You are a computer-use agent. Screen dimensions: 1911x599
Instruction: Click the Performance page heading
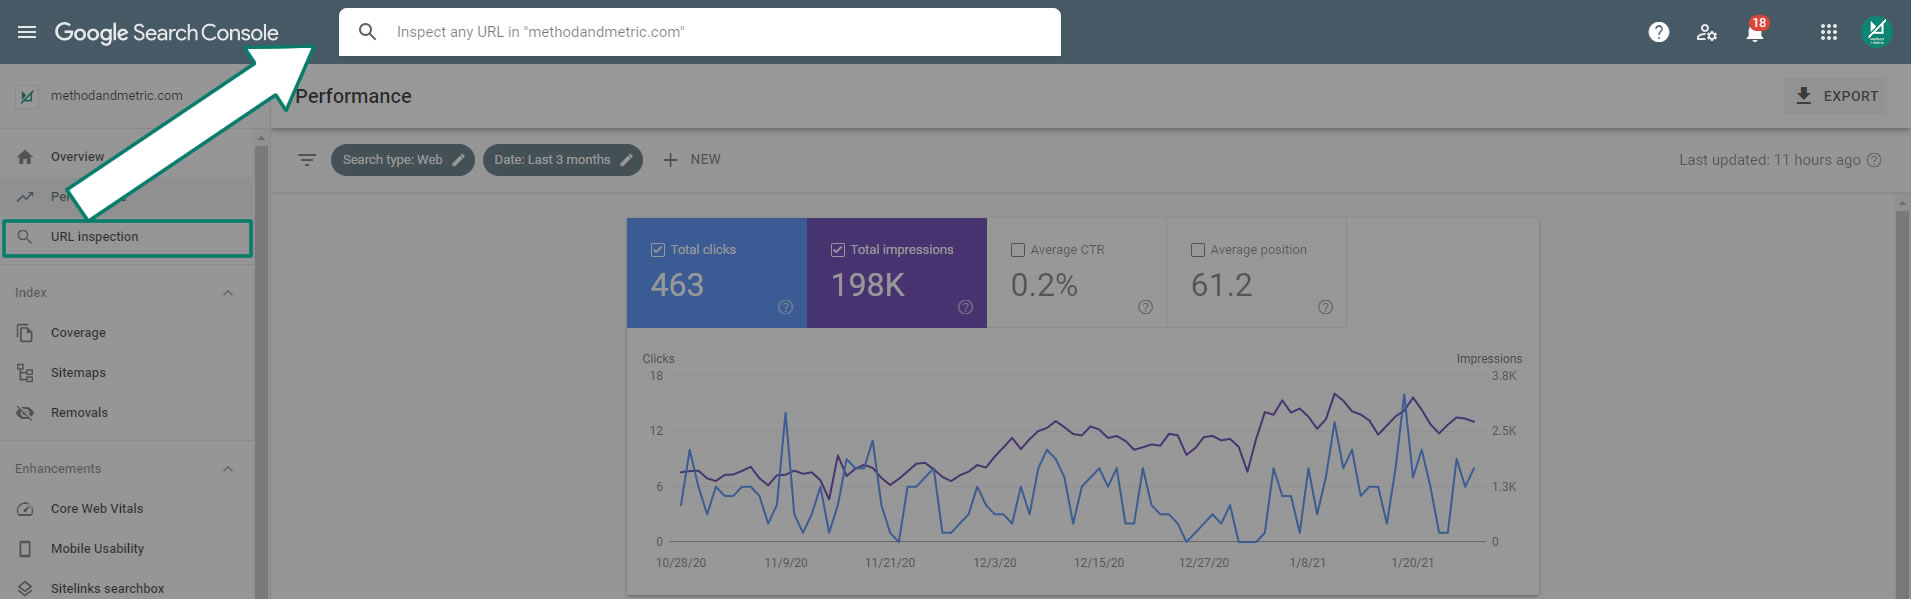tap(353, 96)
